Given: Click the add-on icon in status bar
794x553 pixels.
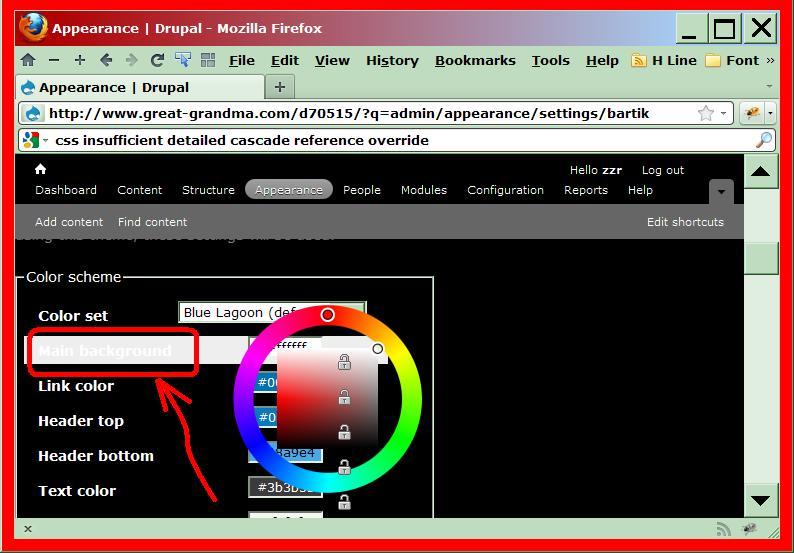Looking at the screenshot, I should click(749, 529).
